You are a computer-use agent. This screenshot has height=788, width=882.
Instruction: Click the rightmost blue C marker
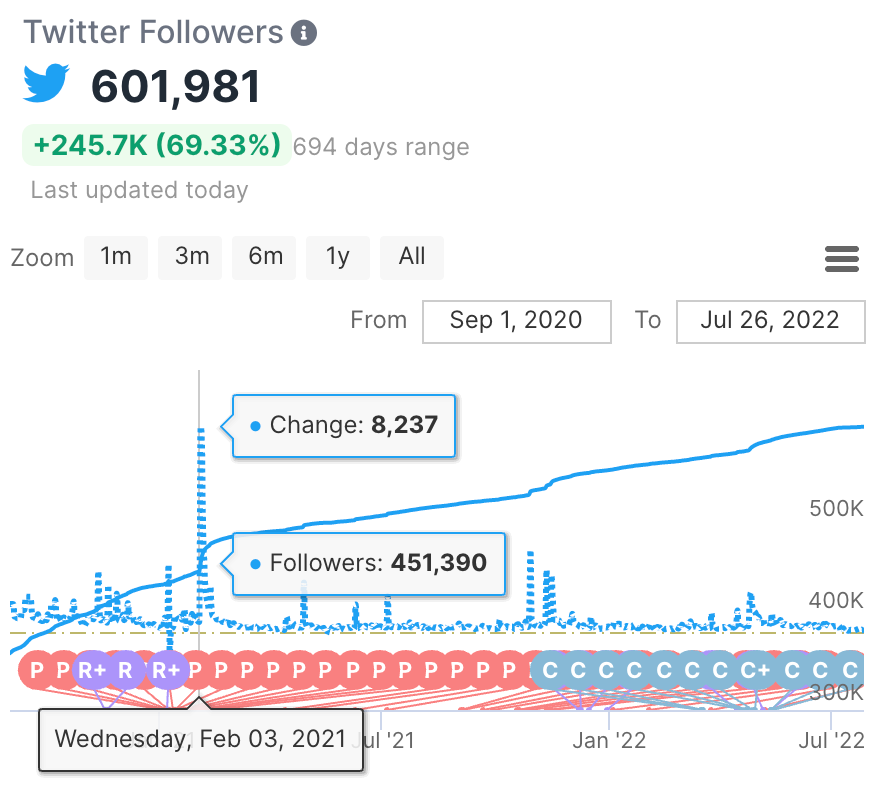(850, 670)
